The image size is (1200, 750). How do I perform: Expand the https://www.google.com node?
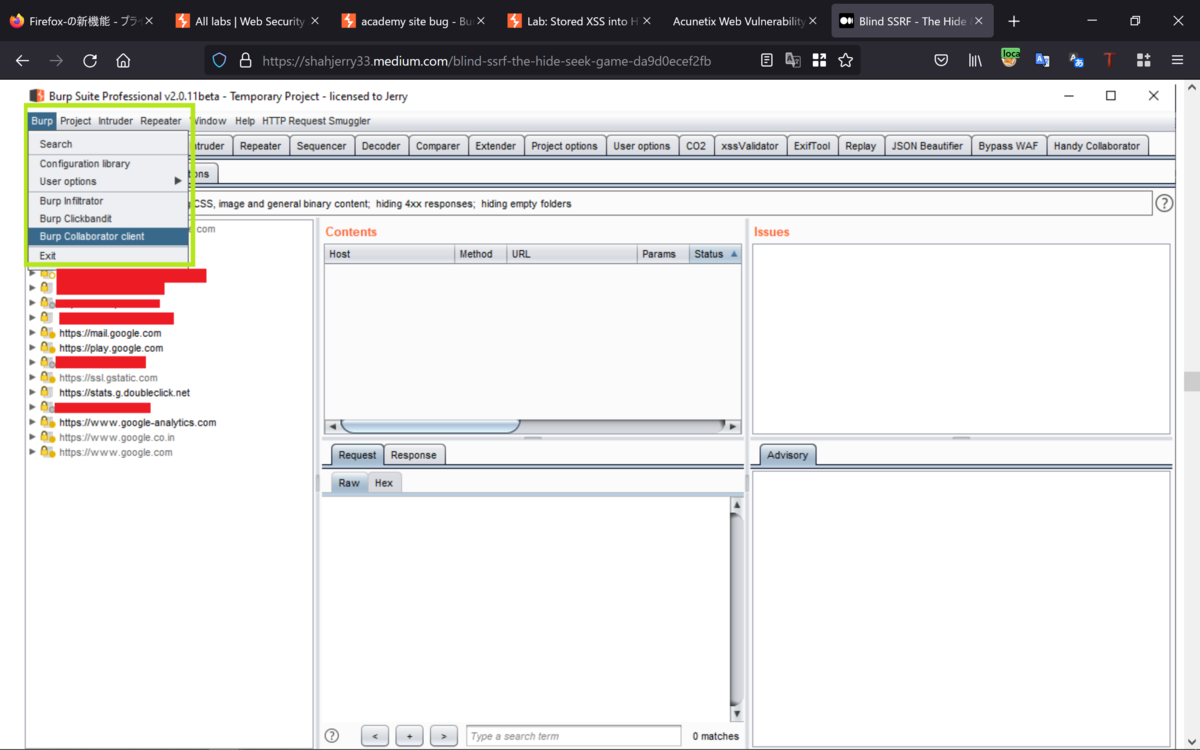[32, 452]
